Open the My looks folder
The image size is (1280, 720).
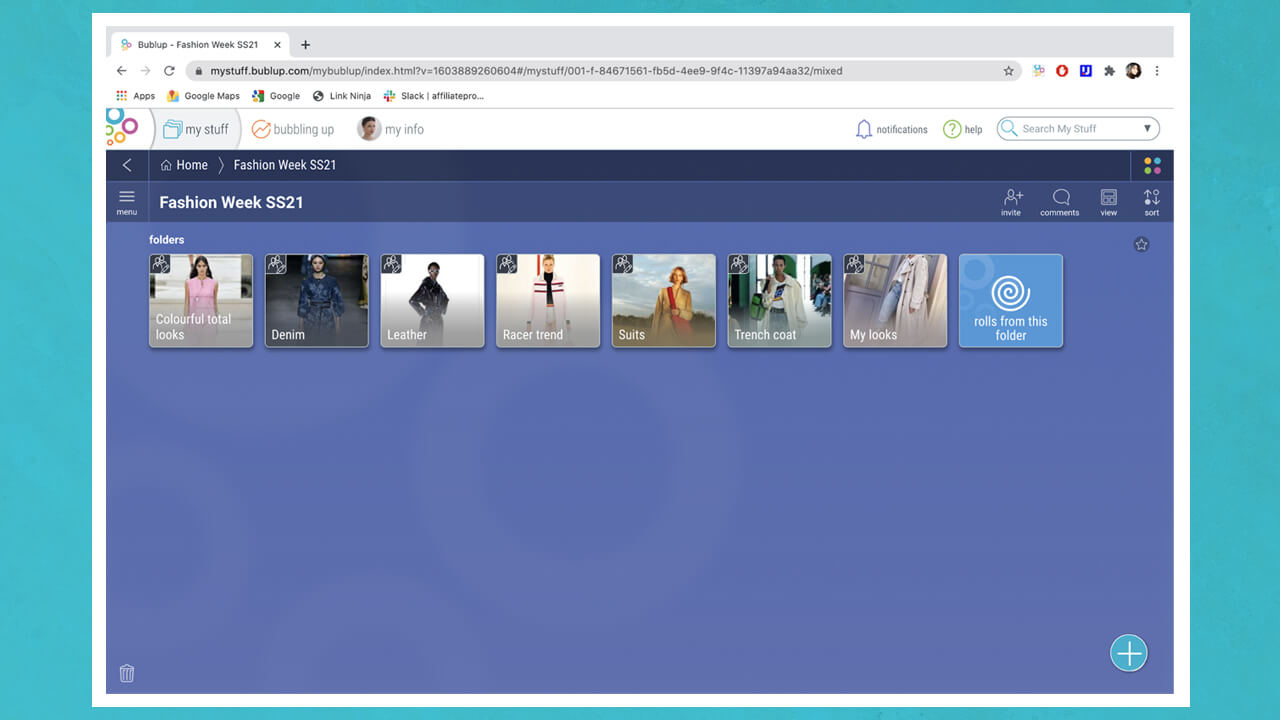click(x=895, y=301)
